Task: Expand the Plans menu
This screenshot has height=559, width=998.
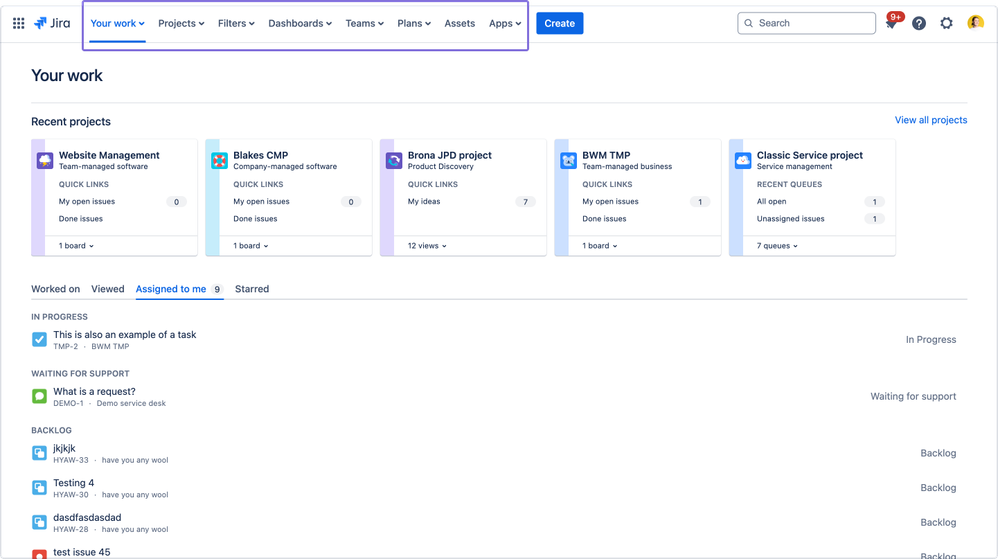Action: 414,24
